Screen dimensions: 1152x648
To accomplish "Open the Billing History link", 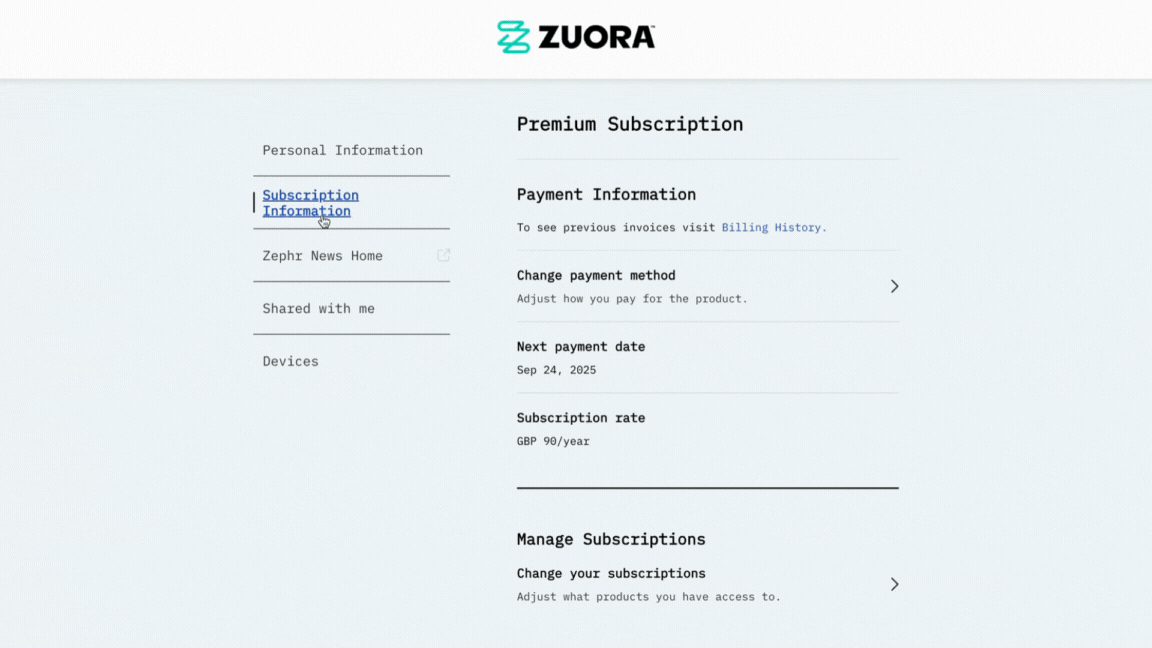I will pos(773,227).
